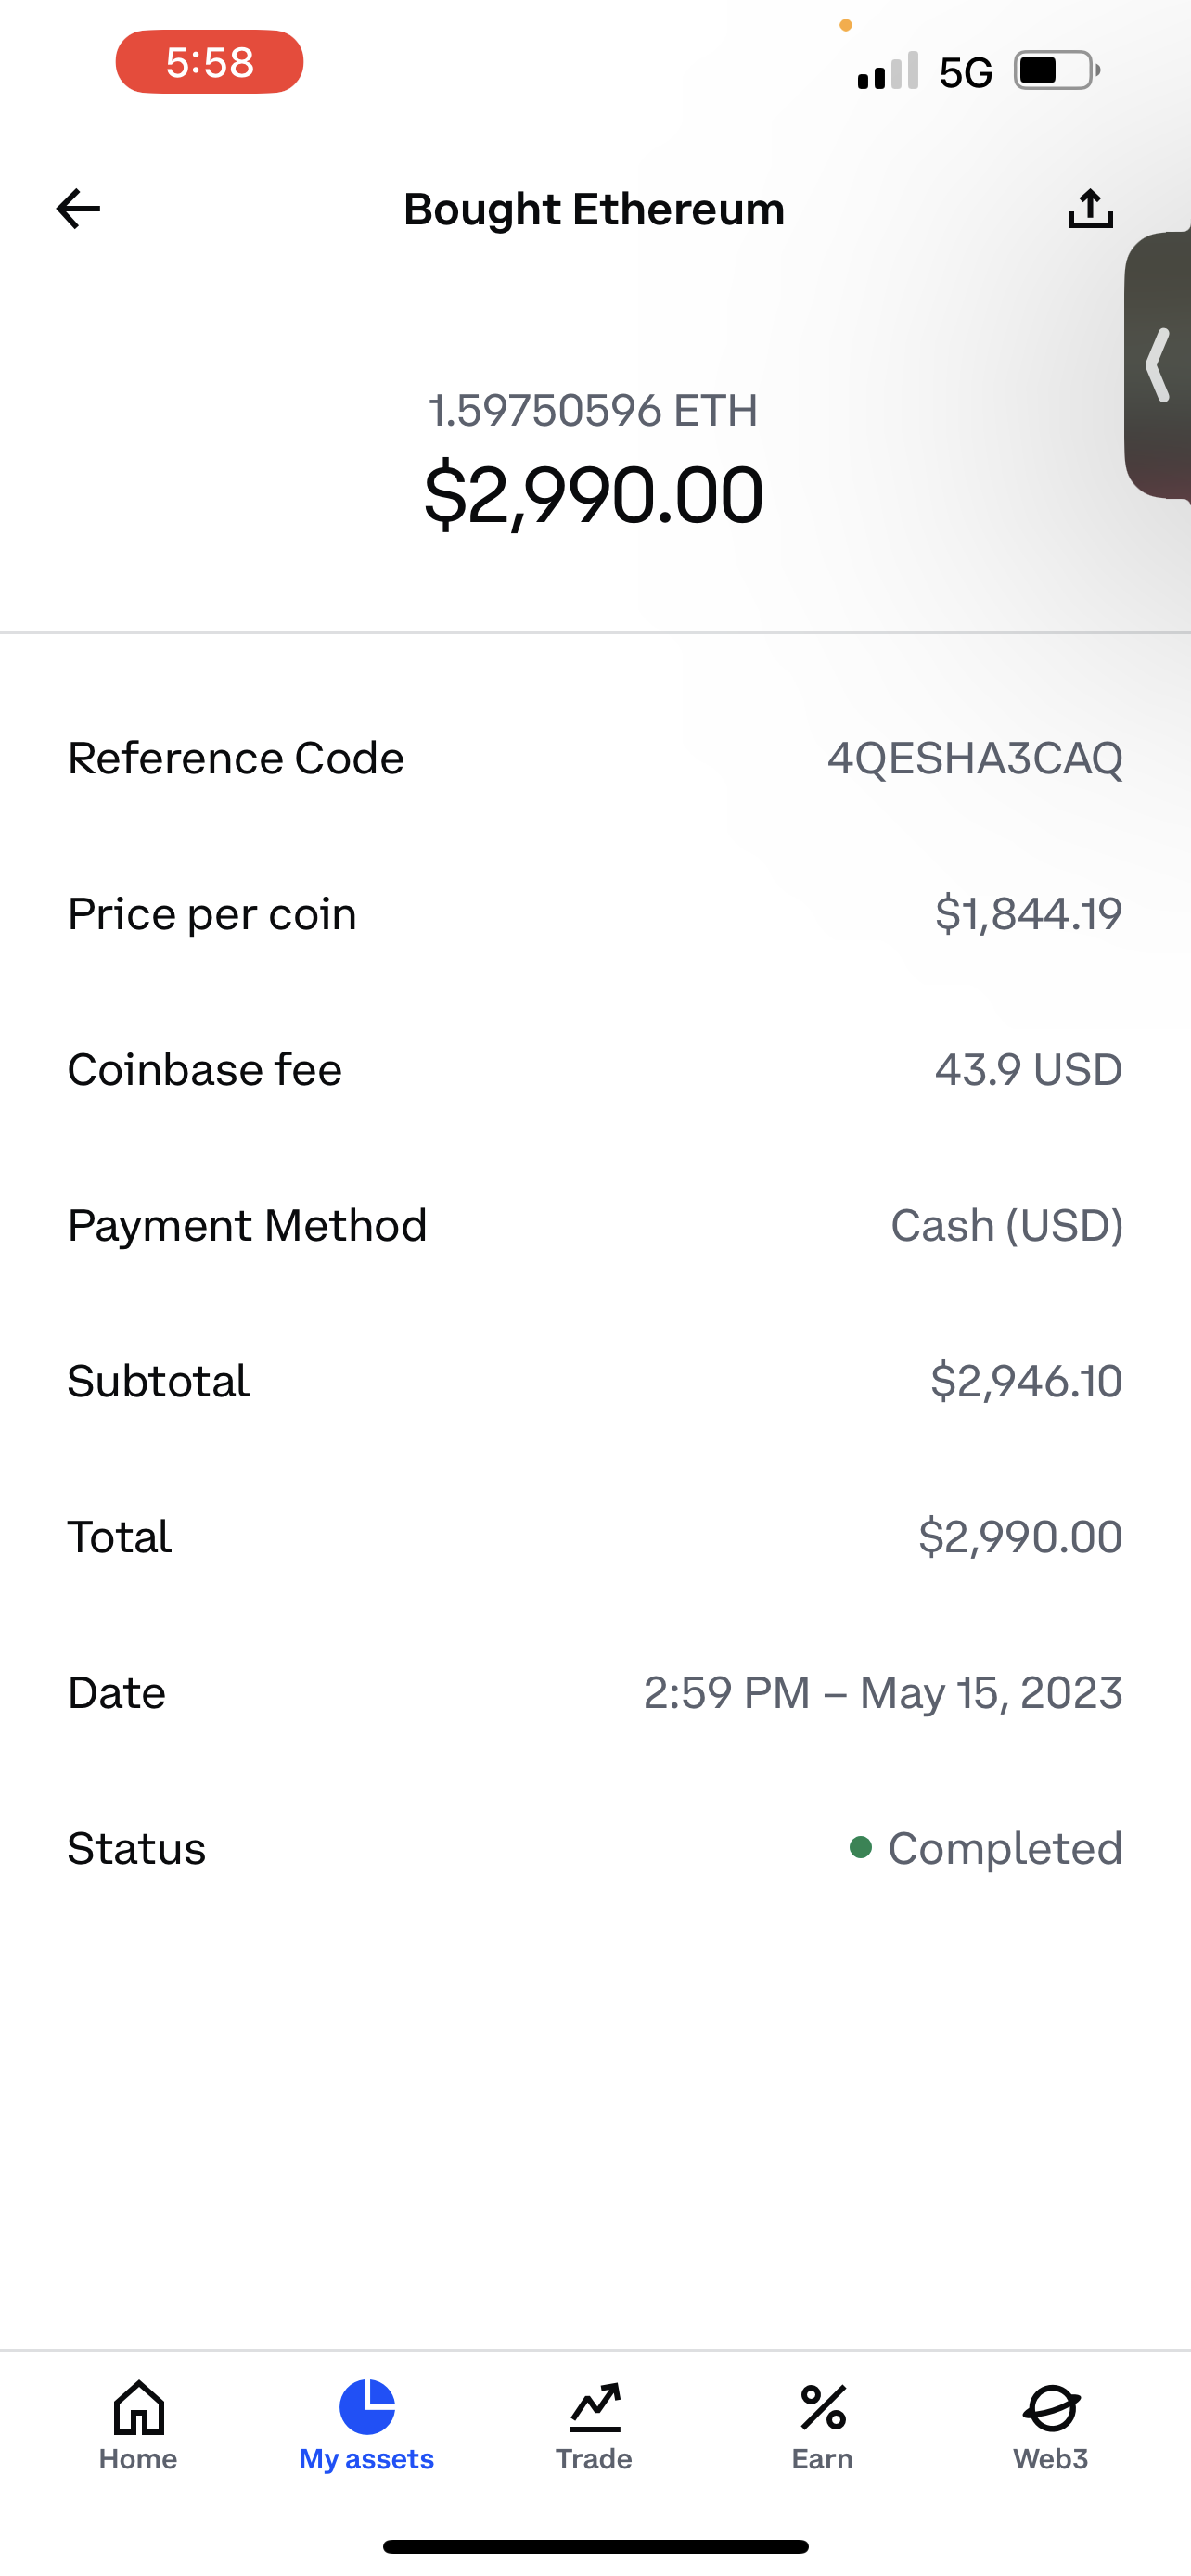Tap the My assets pie icon
1191x2576 pixels.
tap(367, 2407)
